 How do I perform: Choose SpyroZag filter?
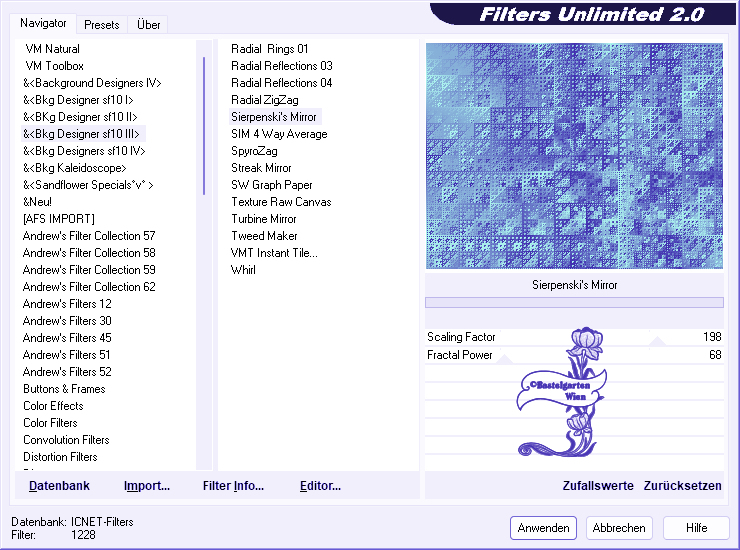click(254, 151)
